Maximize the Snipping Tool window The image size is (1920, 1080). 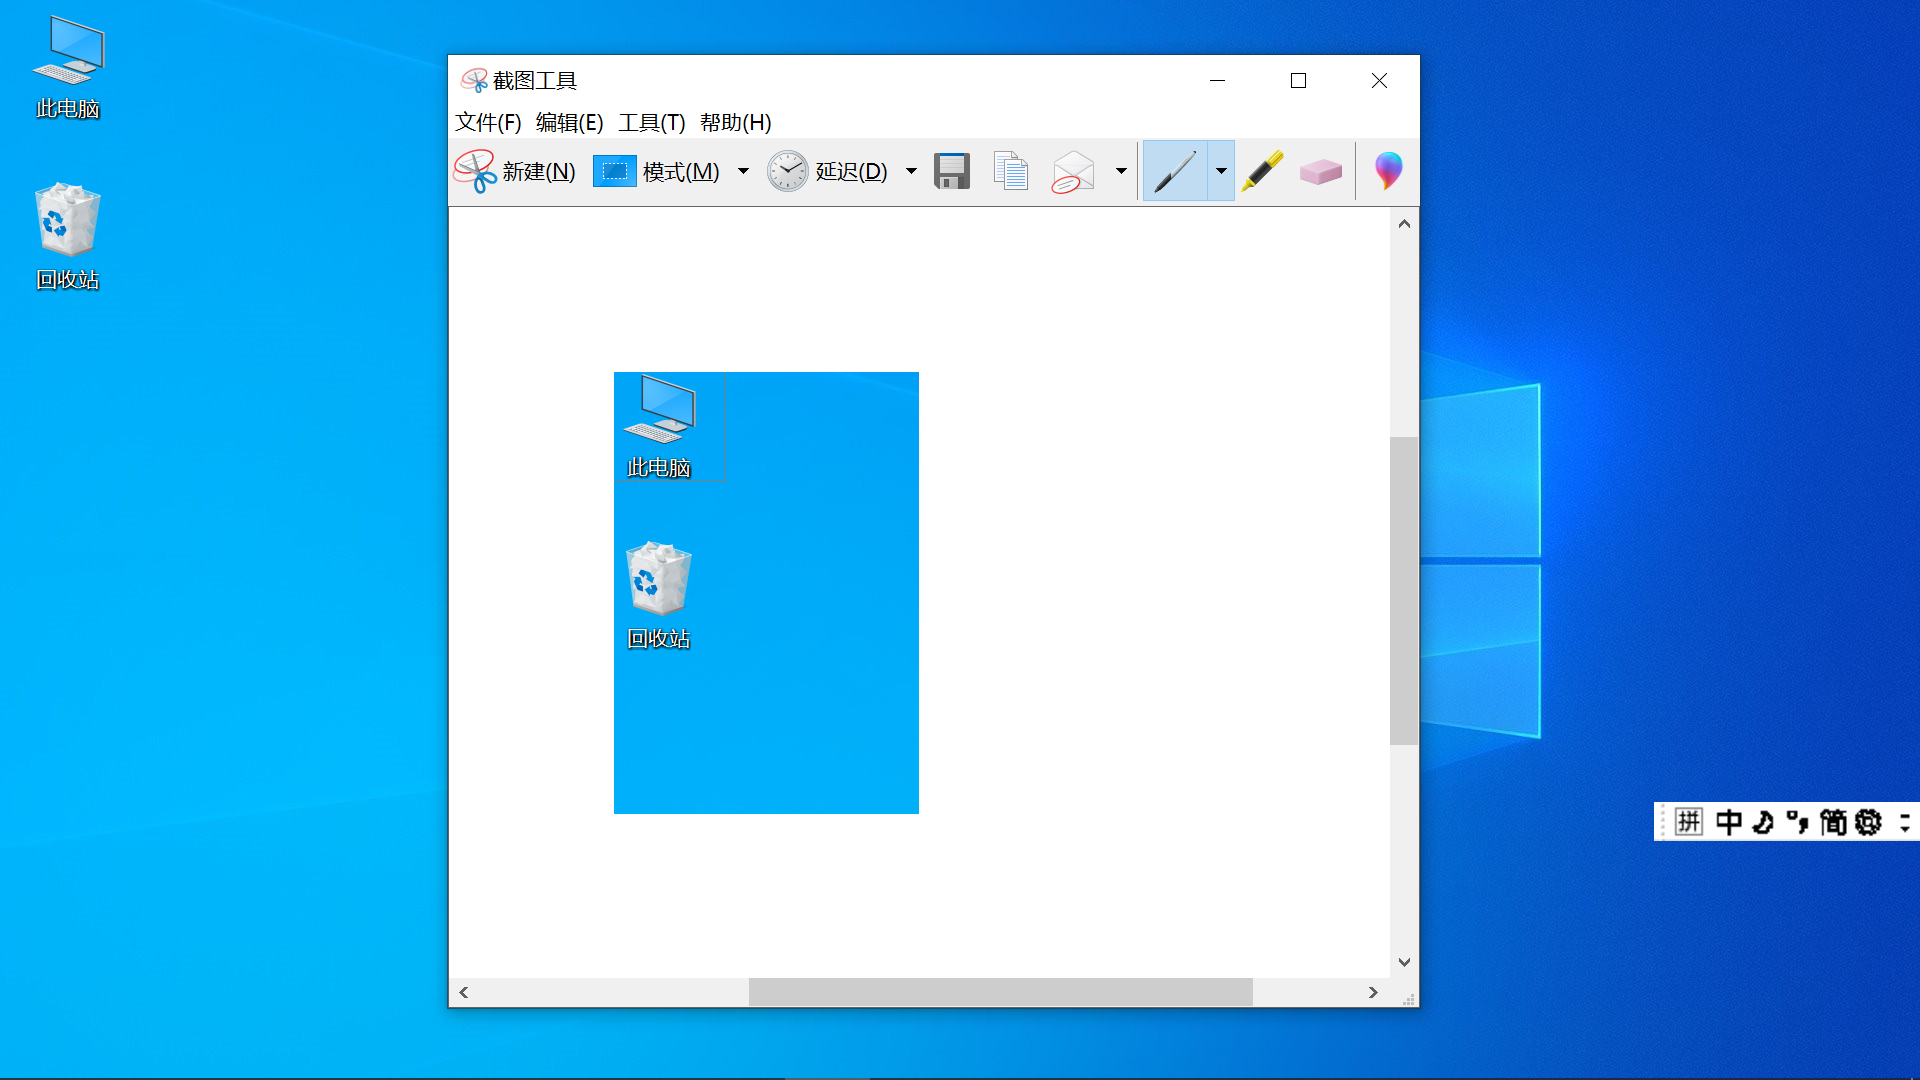[1298, 80]
